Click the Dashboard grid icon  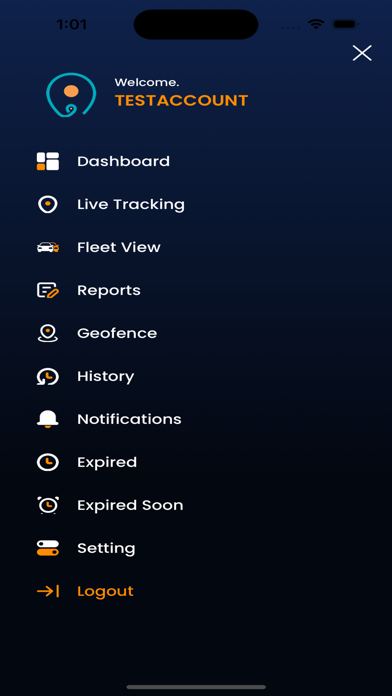48,161
